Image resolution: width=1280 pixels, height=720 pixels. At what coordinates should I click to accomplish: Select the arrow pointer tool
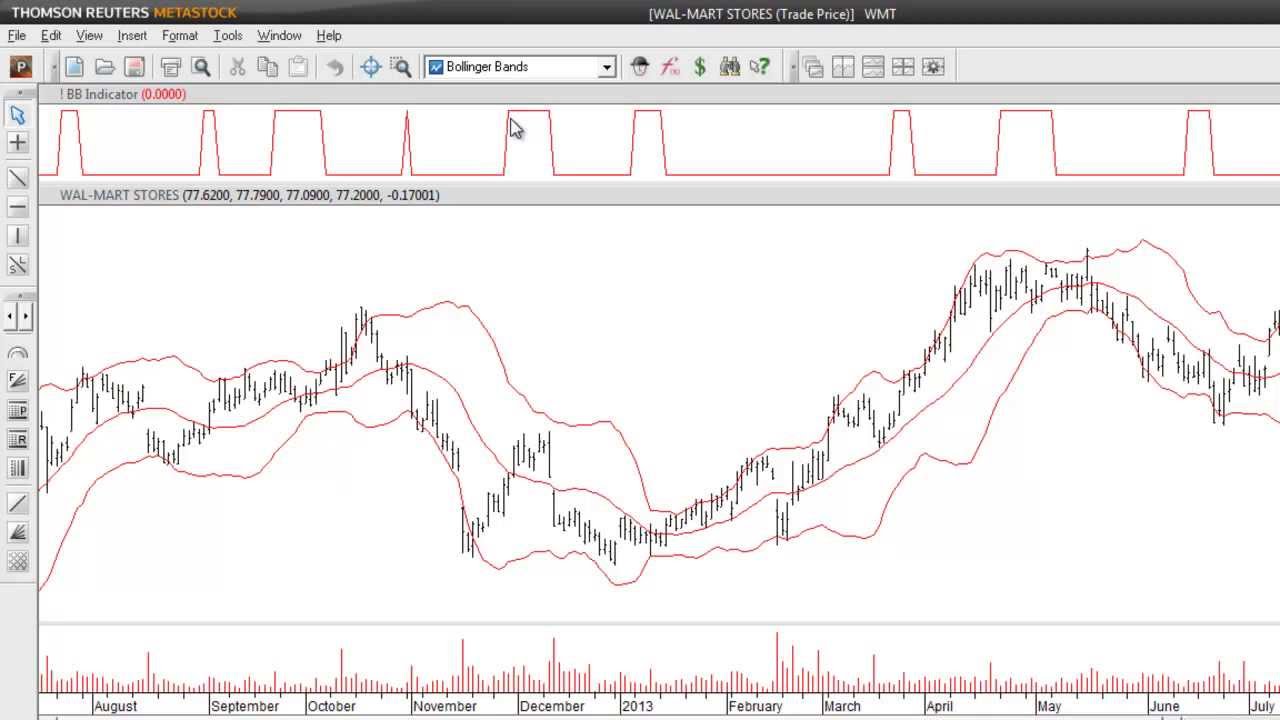click(x=18, y=115)
